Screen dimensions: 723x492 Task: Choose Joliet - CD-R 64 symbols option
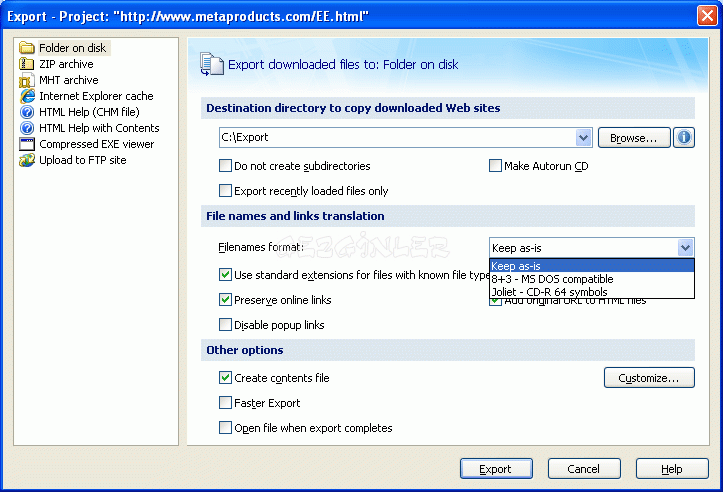click(x=549, y=291)
